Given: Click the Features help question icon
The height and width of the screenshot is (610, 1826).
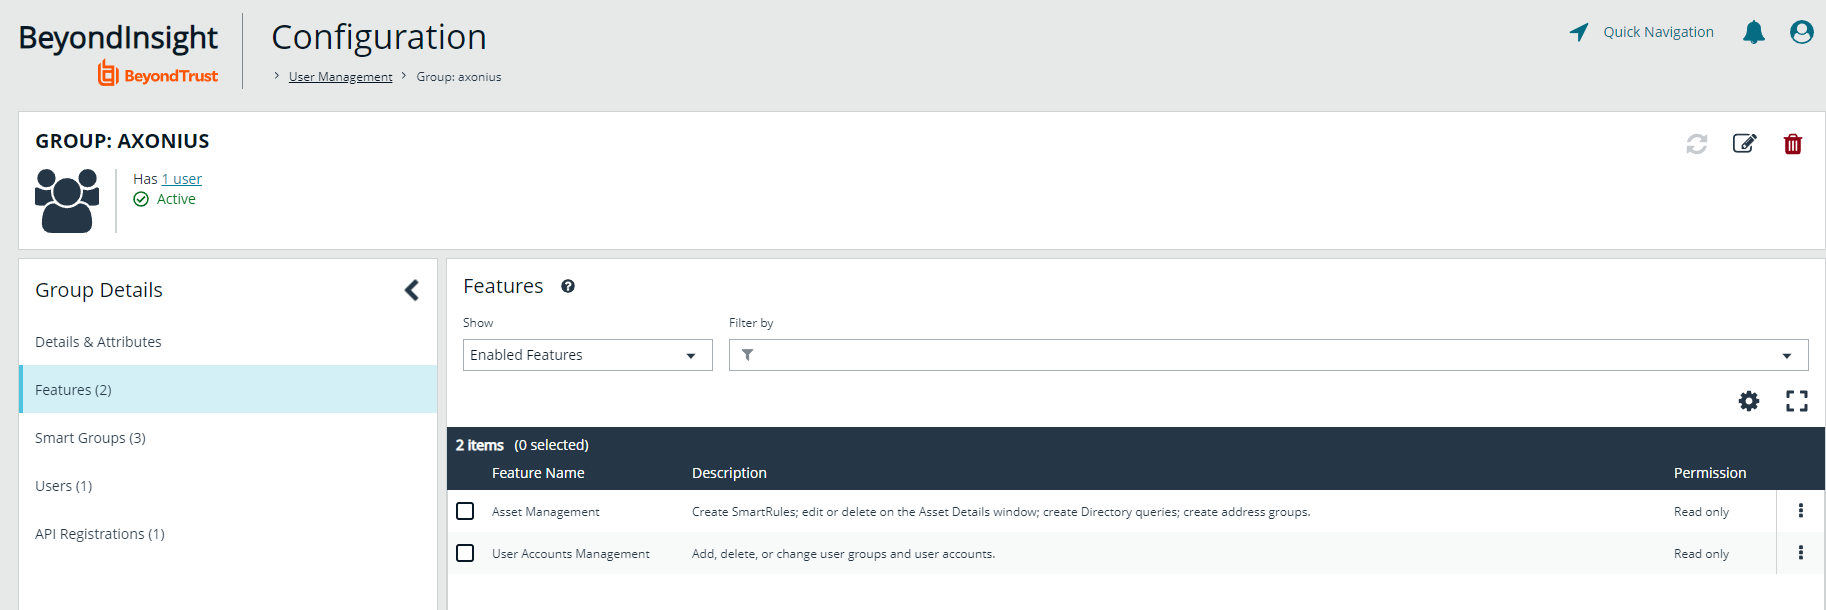Looking at the screenshot, I should pyautogui.click(x=568, y=286).
